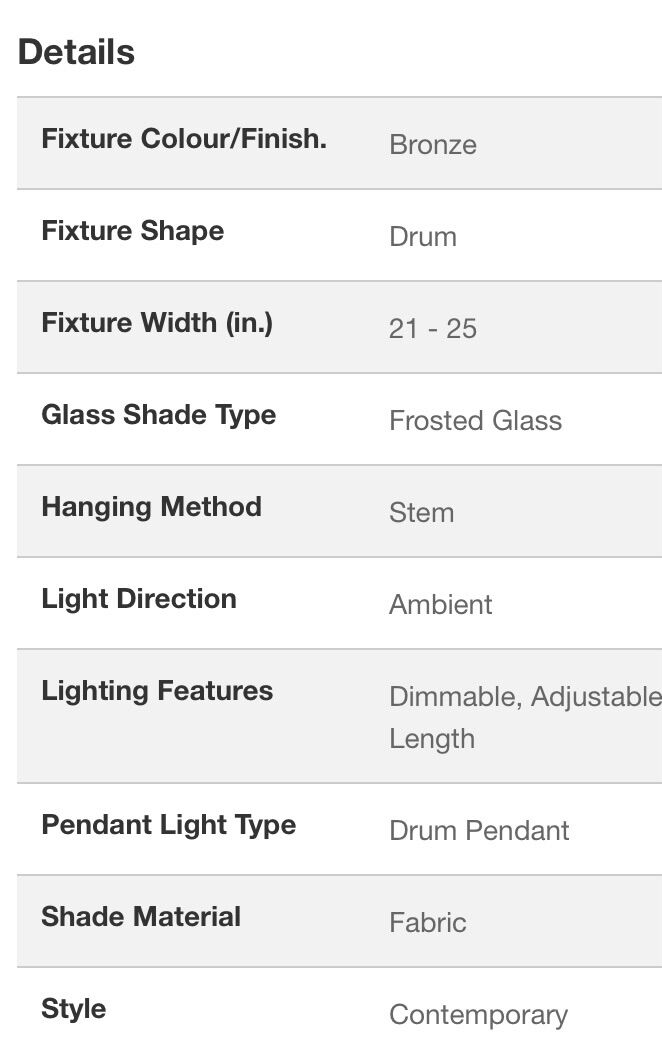This screenshot has height=1051, width=662.
Task: Select the Hanging Method label
Action: [151, 507]
